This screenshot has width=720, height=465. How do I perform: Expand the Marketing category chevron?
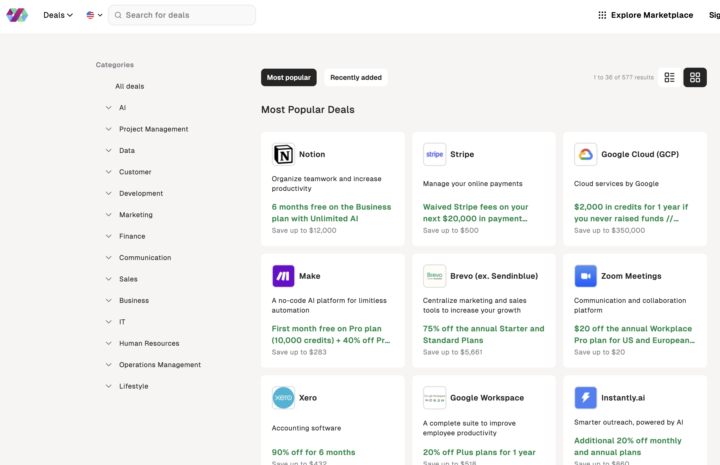[108, 214]
